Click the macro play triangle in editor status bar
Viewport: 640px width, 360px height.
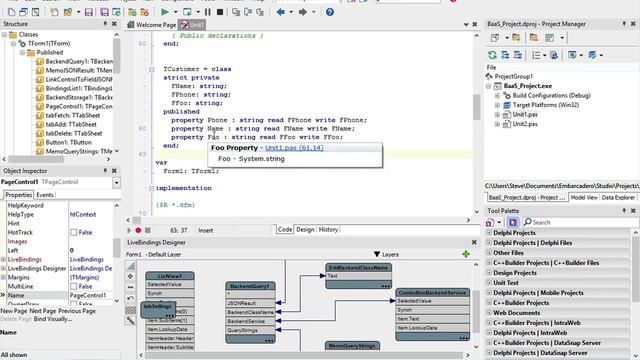click(129, 230)
